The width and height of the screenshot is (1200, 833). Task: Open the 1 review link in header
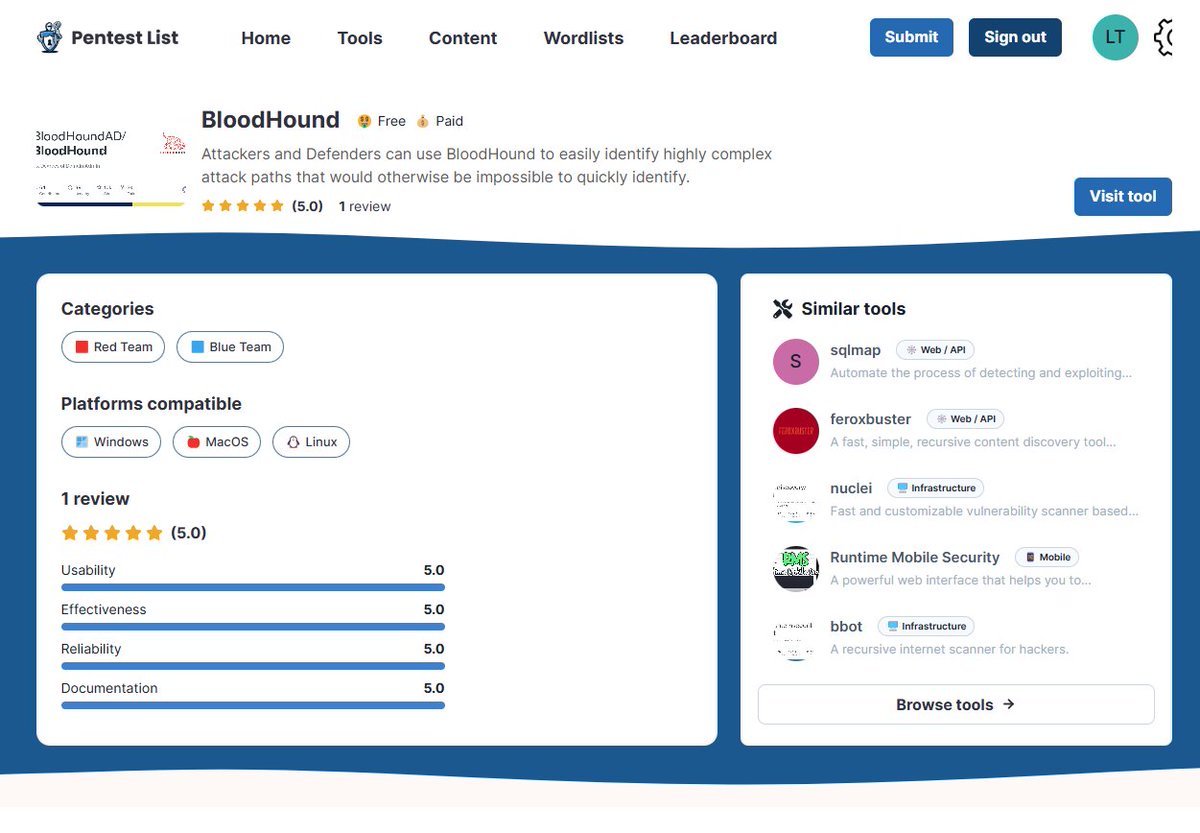(365, 206)
